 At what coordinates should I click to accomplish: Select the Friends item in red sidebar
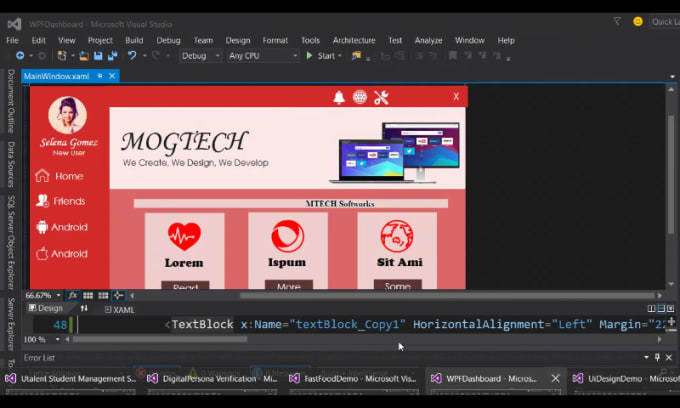(x=61, y=201)
